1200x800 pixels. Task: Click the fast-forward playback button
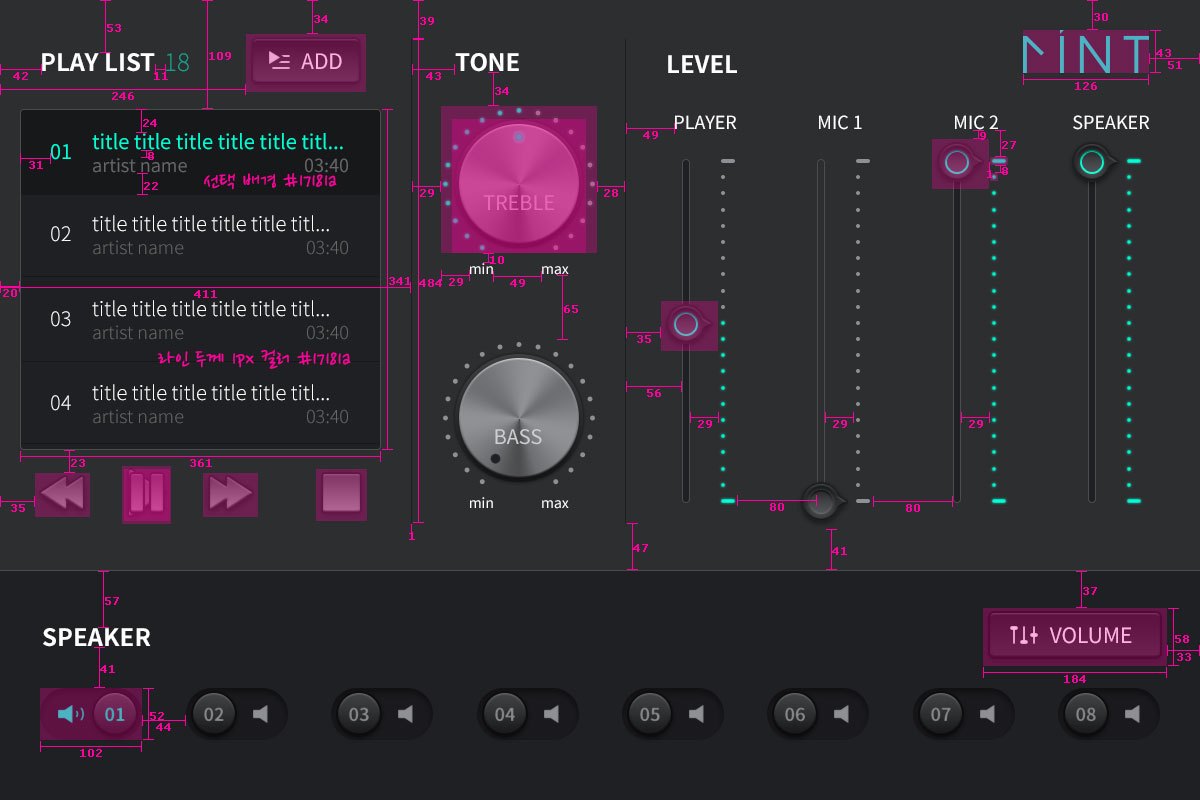(x=230, y=495)
